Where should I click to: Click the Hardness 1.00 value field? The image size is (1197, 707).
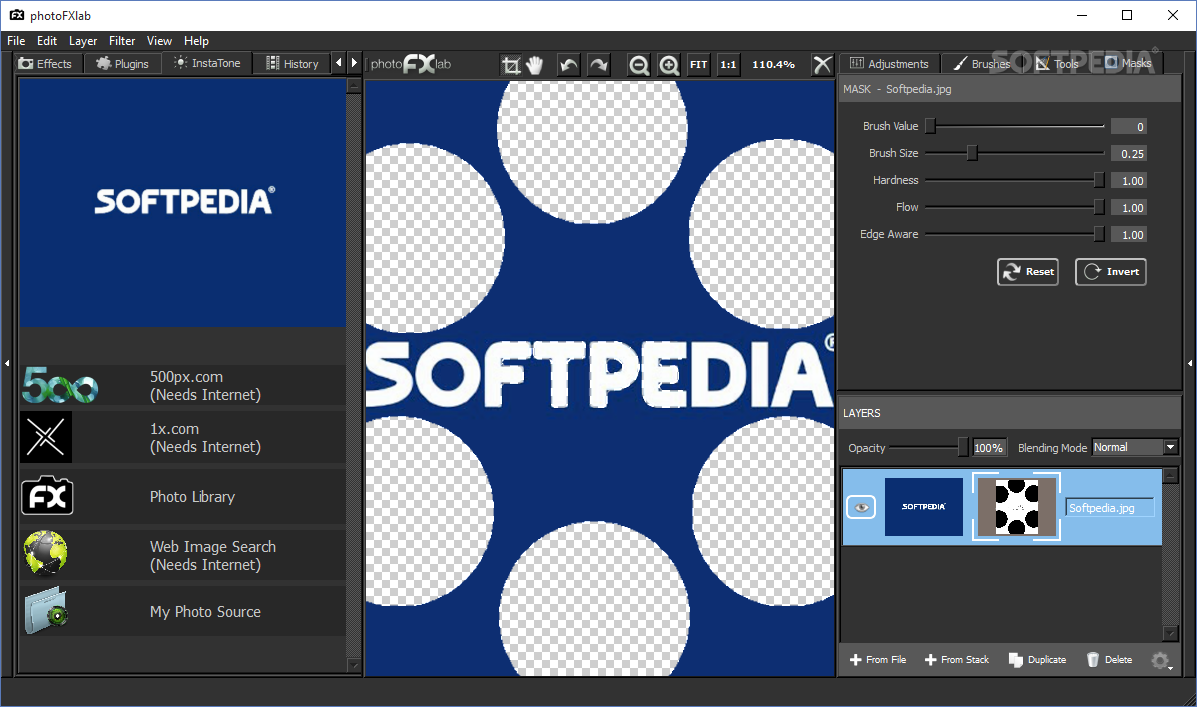click(1129, 181)
